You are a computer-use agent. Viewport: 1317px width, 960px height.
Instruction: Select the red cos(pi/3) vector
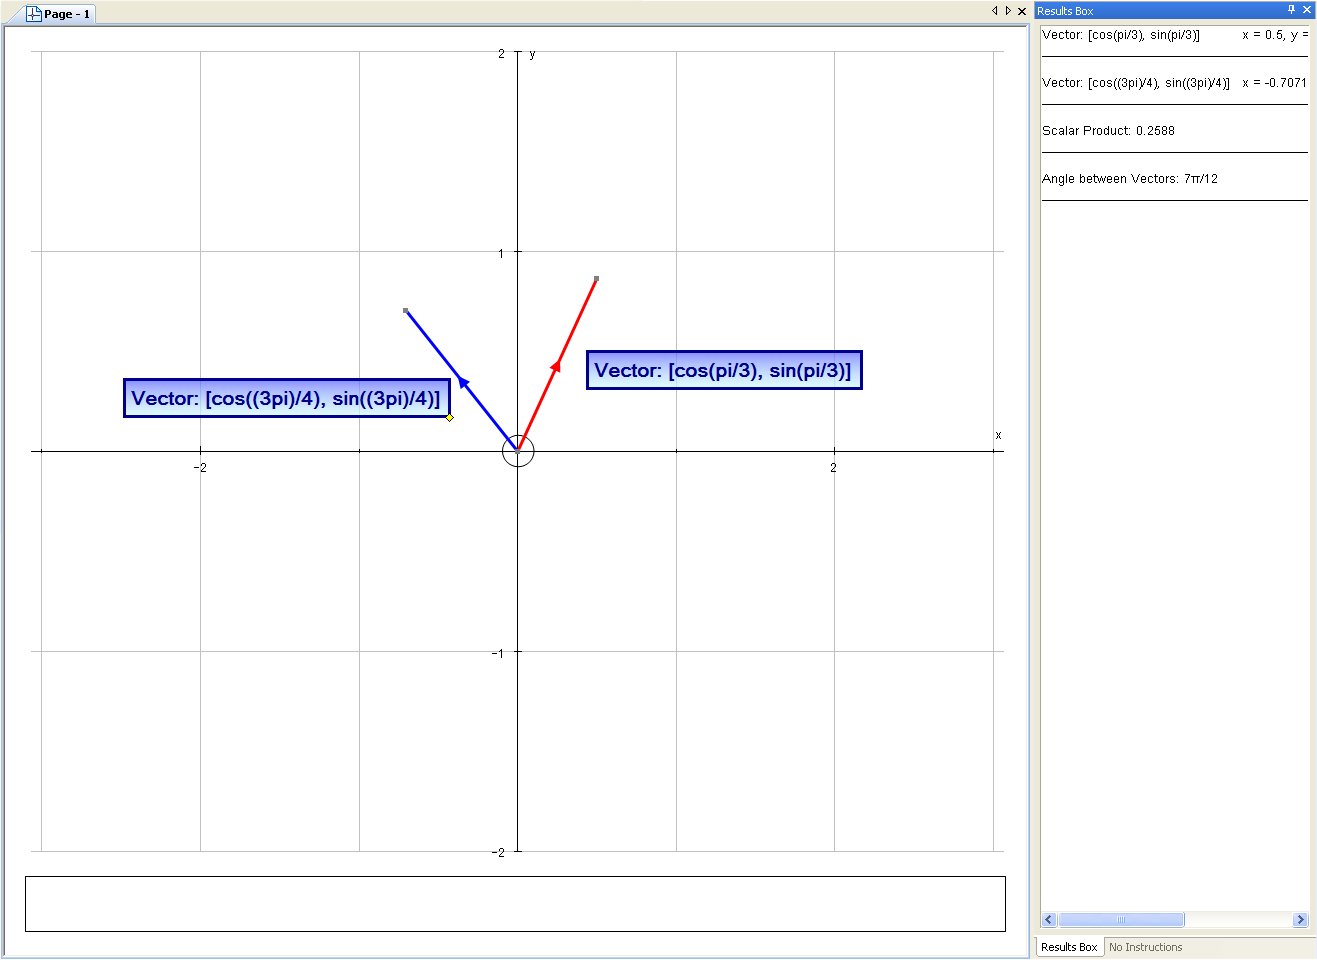(x=558, y=365)
